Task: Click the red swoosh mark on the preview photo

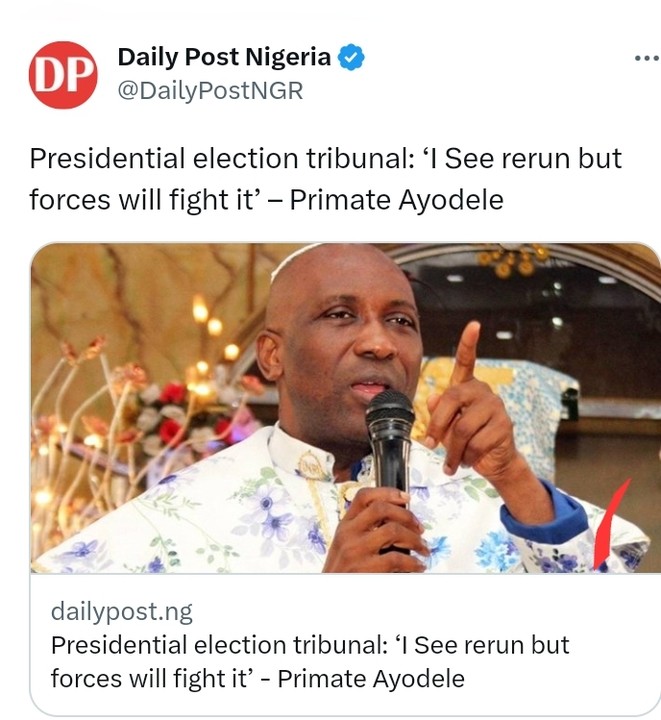Action: coord(613,520)
